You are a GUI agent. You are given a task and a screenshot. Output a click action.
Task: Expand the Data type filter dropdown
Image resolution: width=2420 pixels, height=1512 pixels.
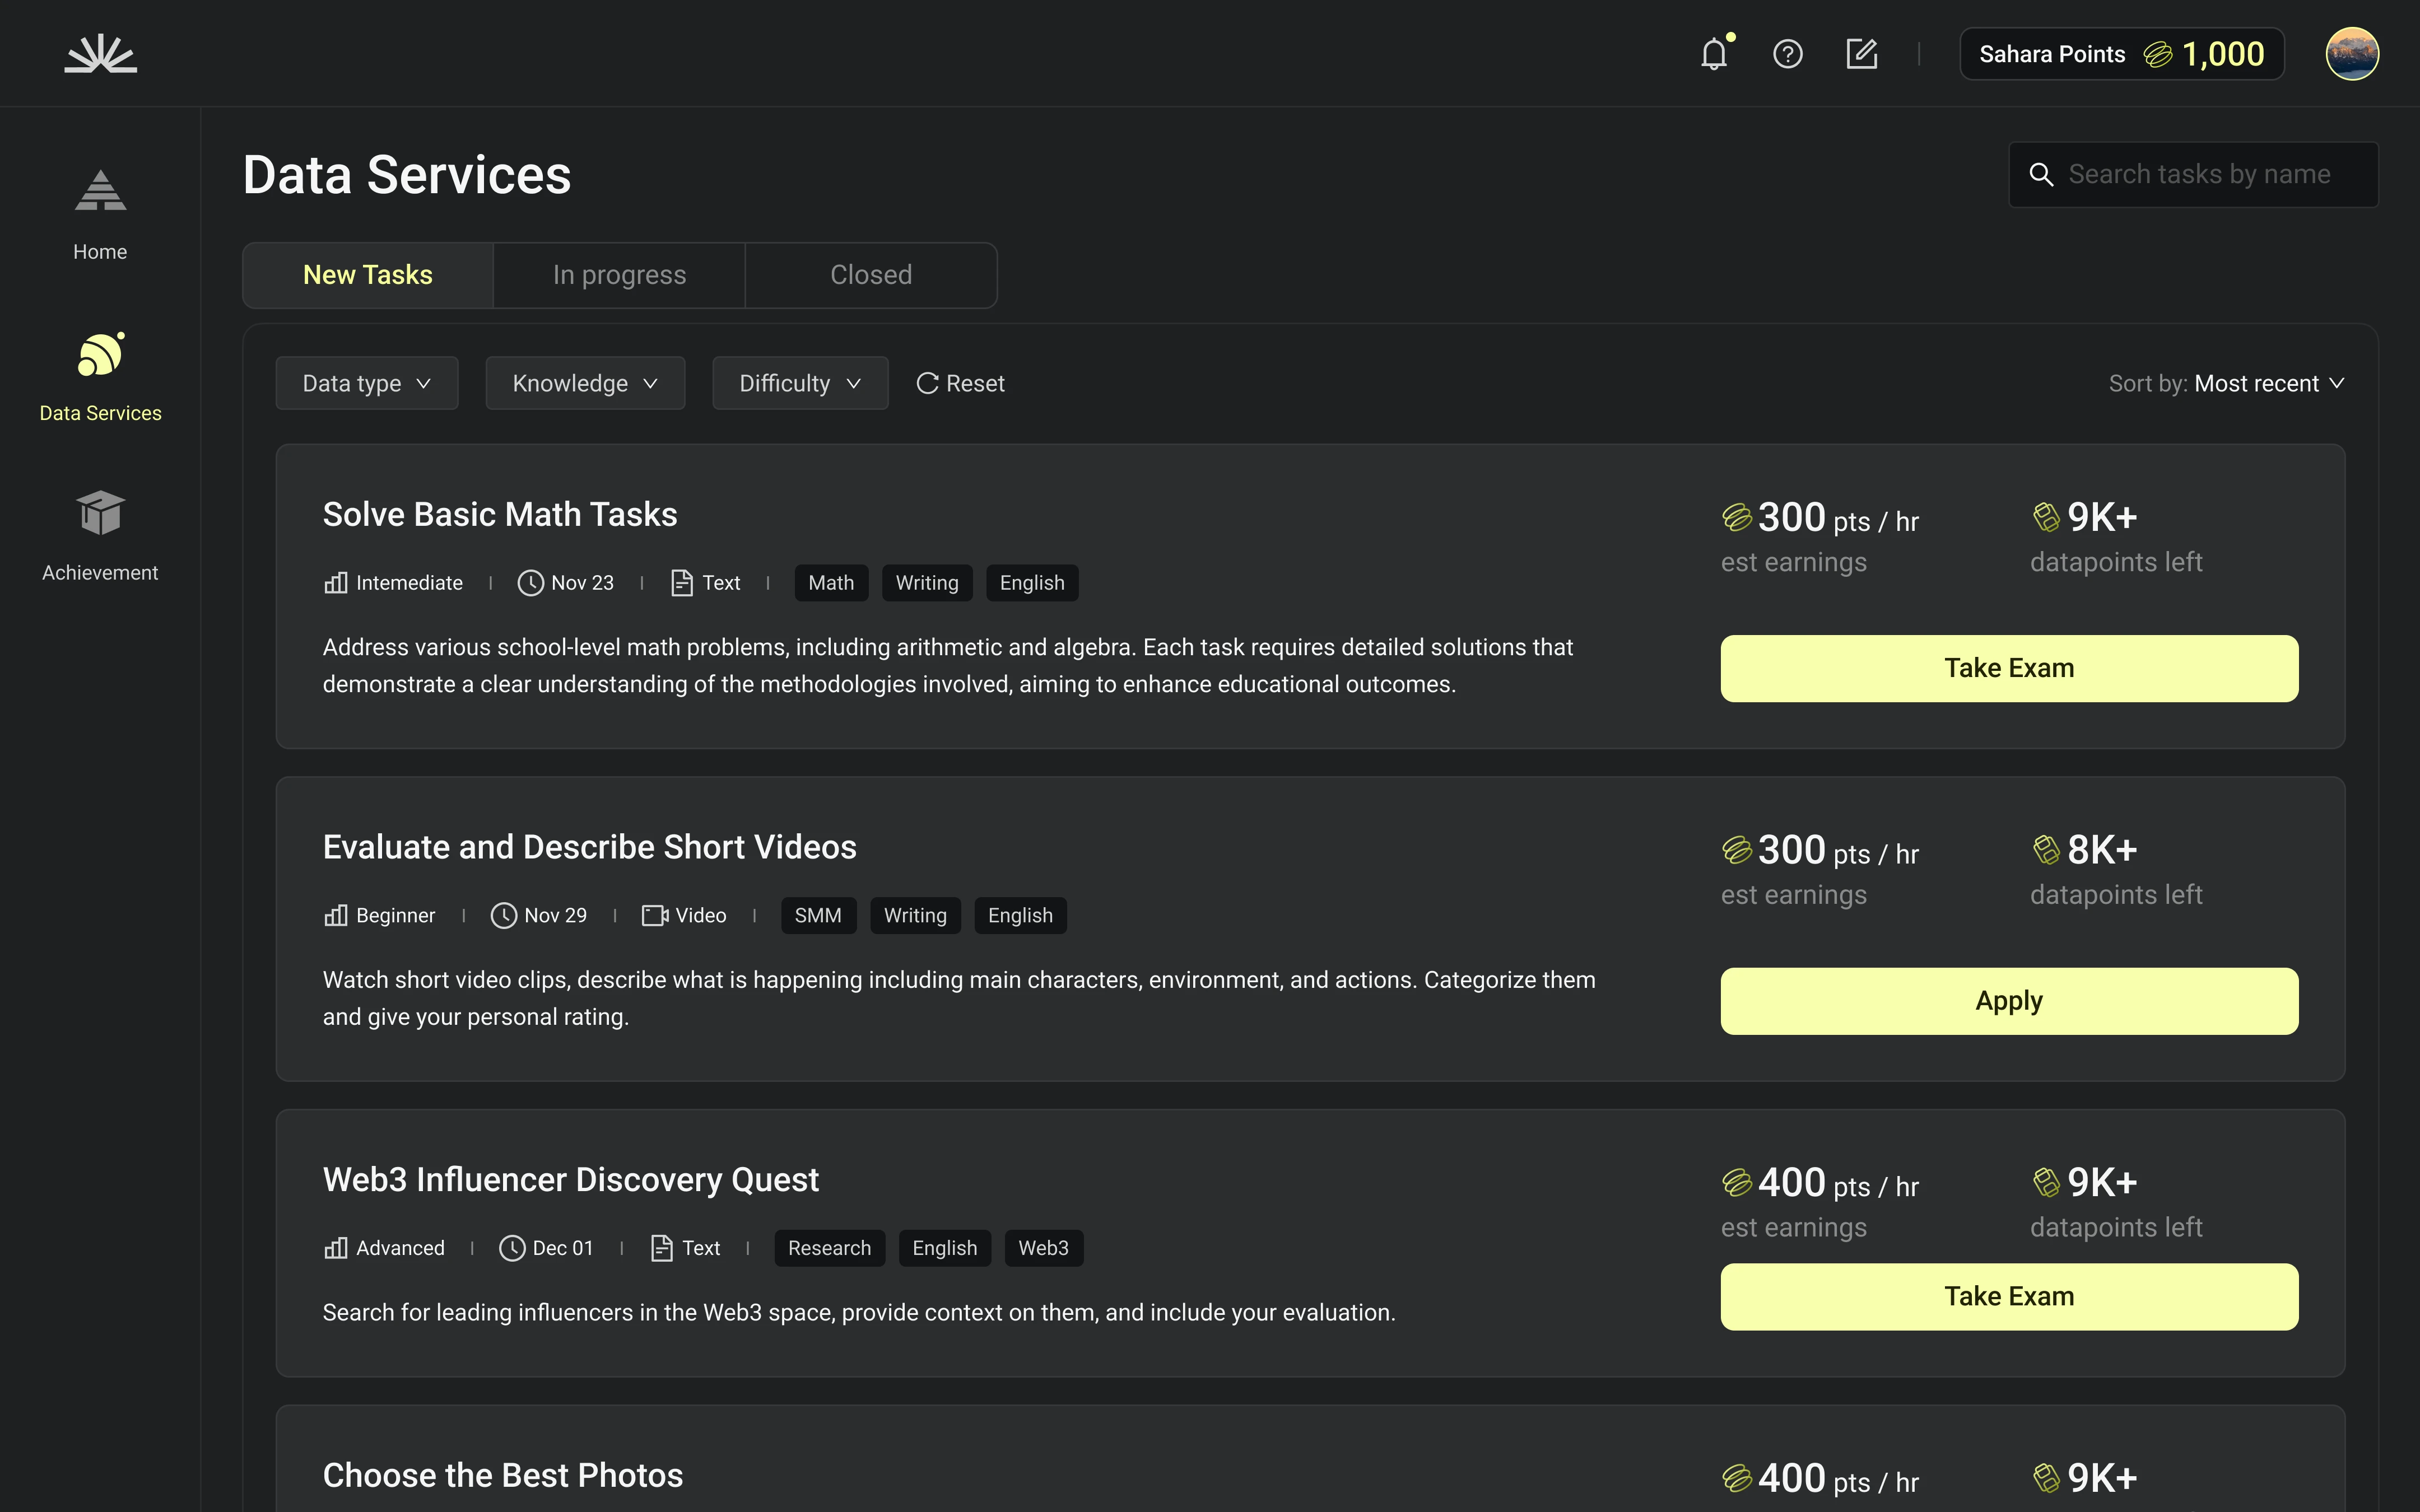(366, 384)
